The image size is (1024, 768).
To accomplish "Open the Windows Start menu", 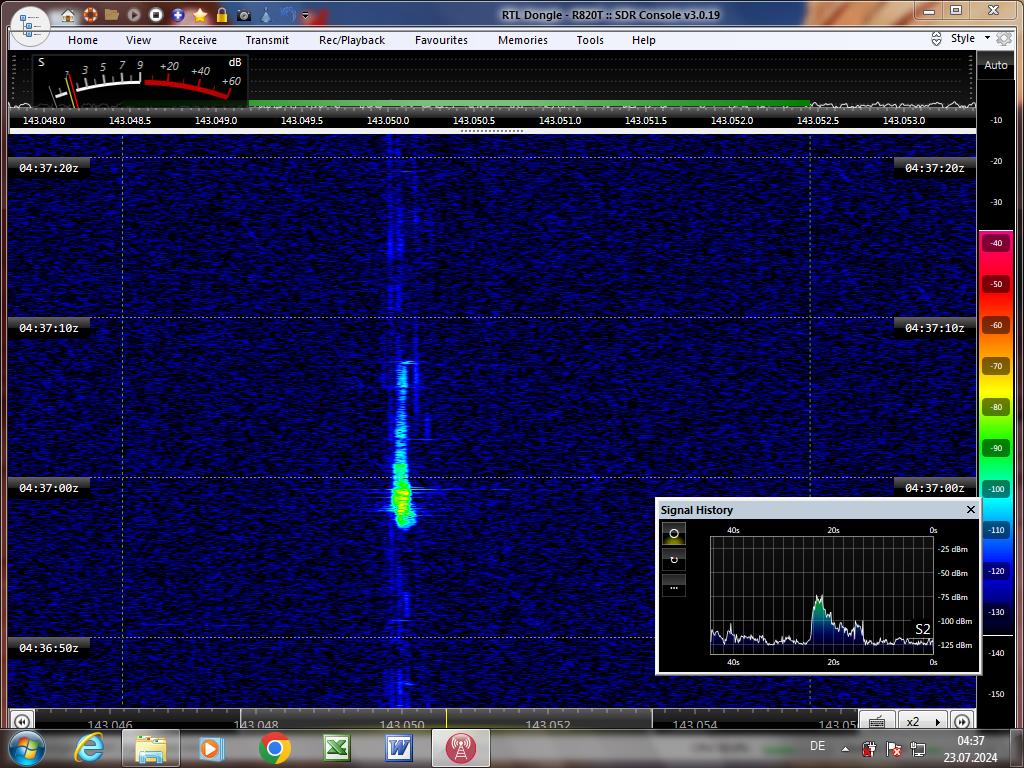I will coord(27,748).
